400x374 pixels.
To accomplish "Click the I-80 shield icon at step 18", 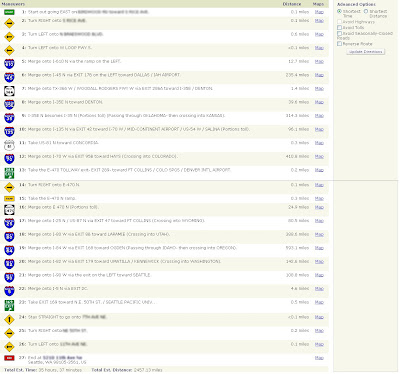I will (x=9, y=237).
